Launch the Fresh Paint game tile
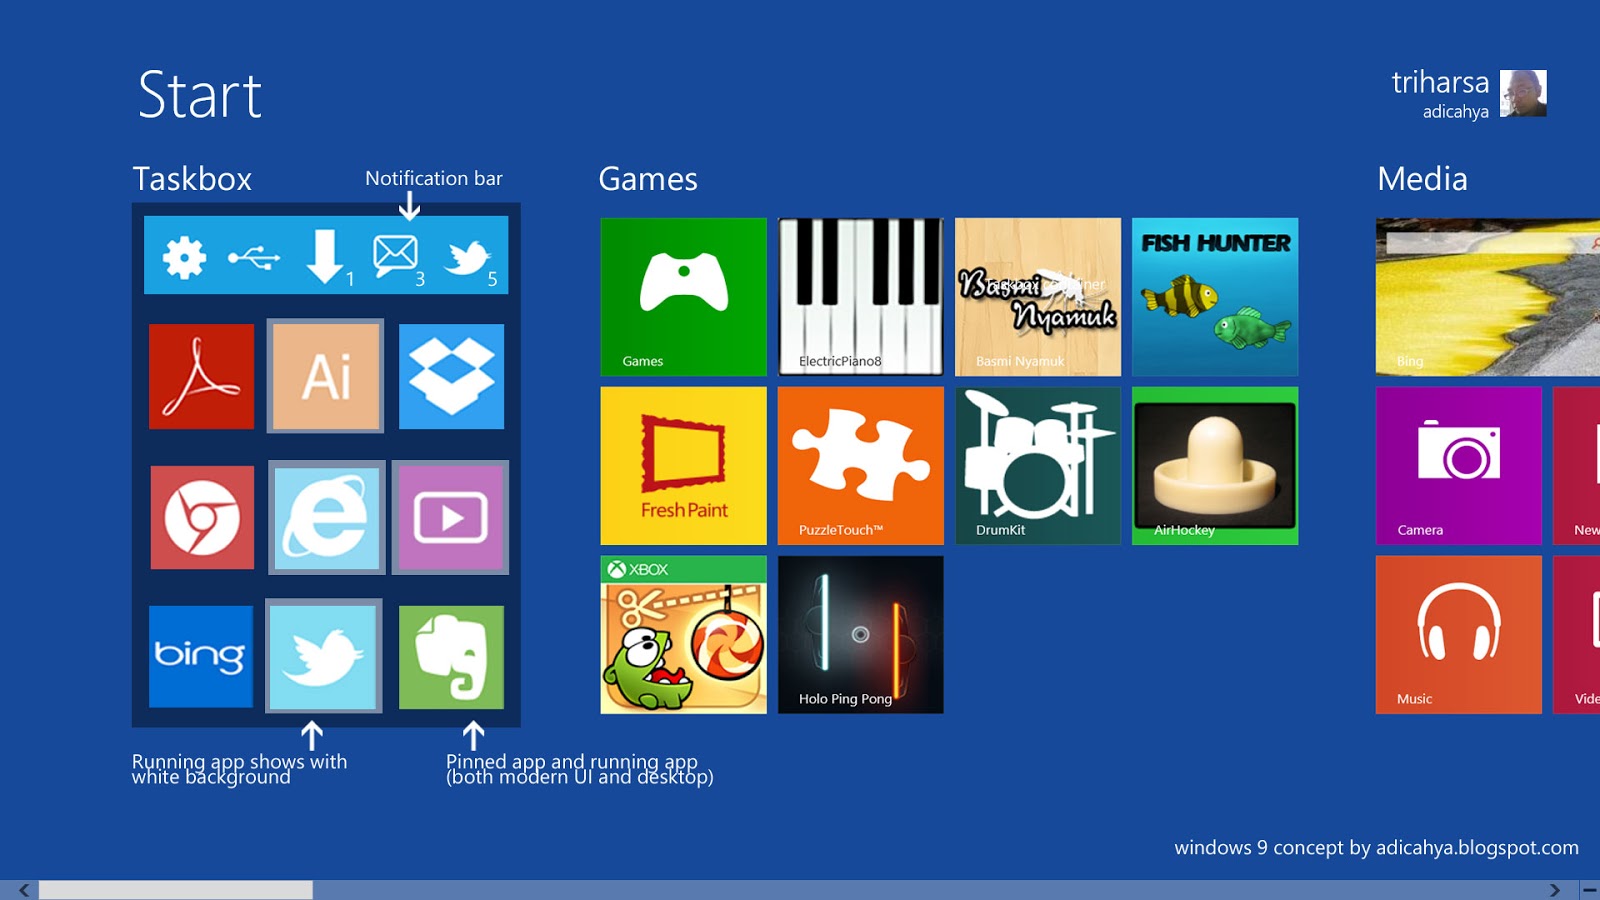This screenshot has width=1600, height=900. click(683, 465)
